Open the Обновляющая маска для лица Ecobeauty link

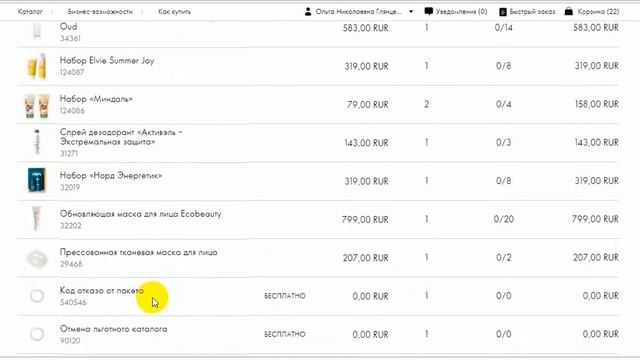tap(140, 214)
